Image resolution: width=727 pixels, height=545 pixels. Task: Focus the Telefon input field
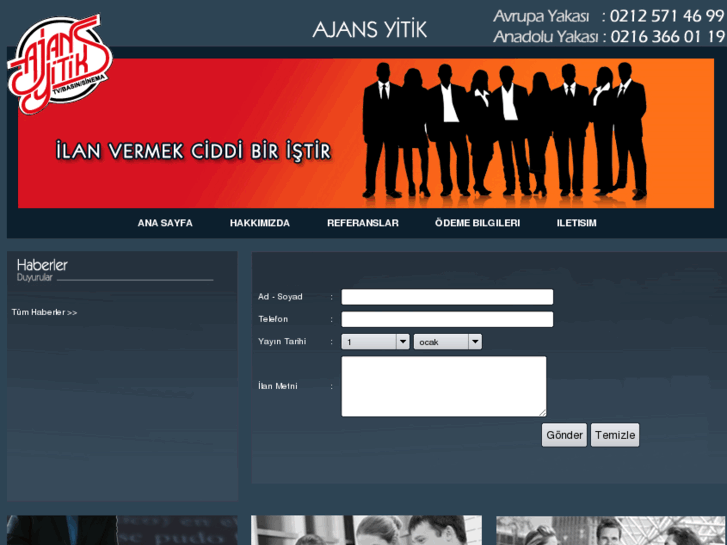coord(447,319)
